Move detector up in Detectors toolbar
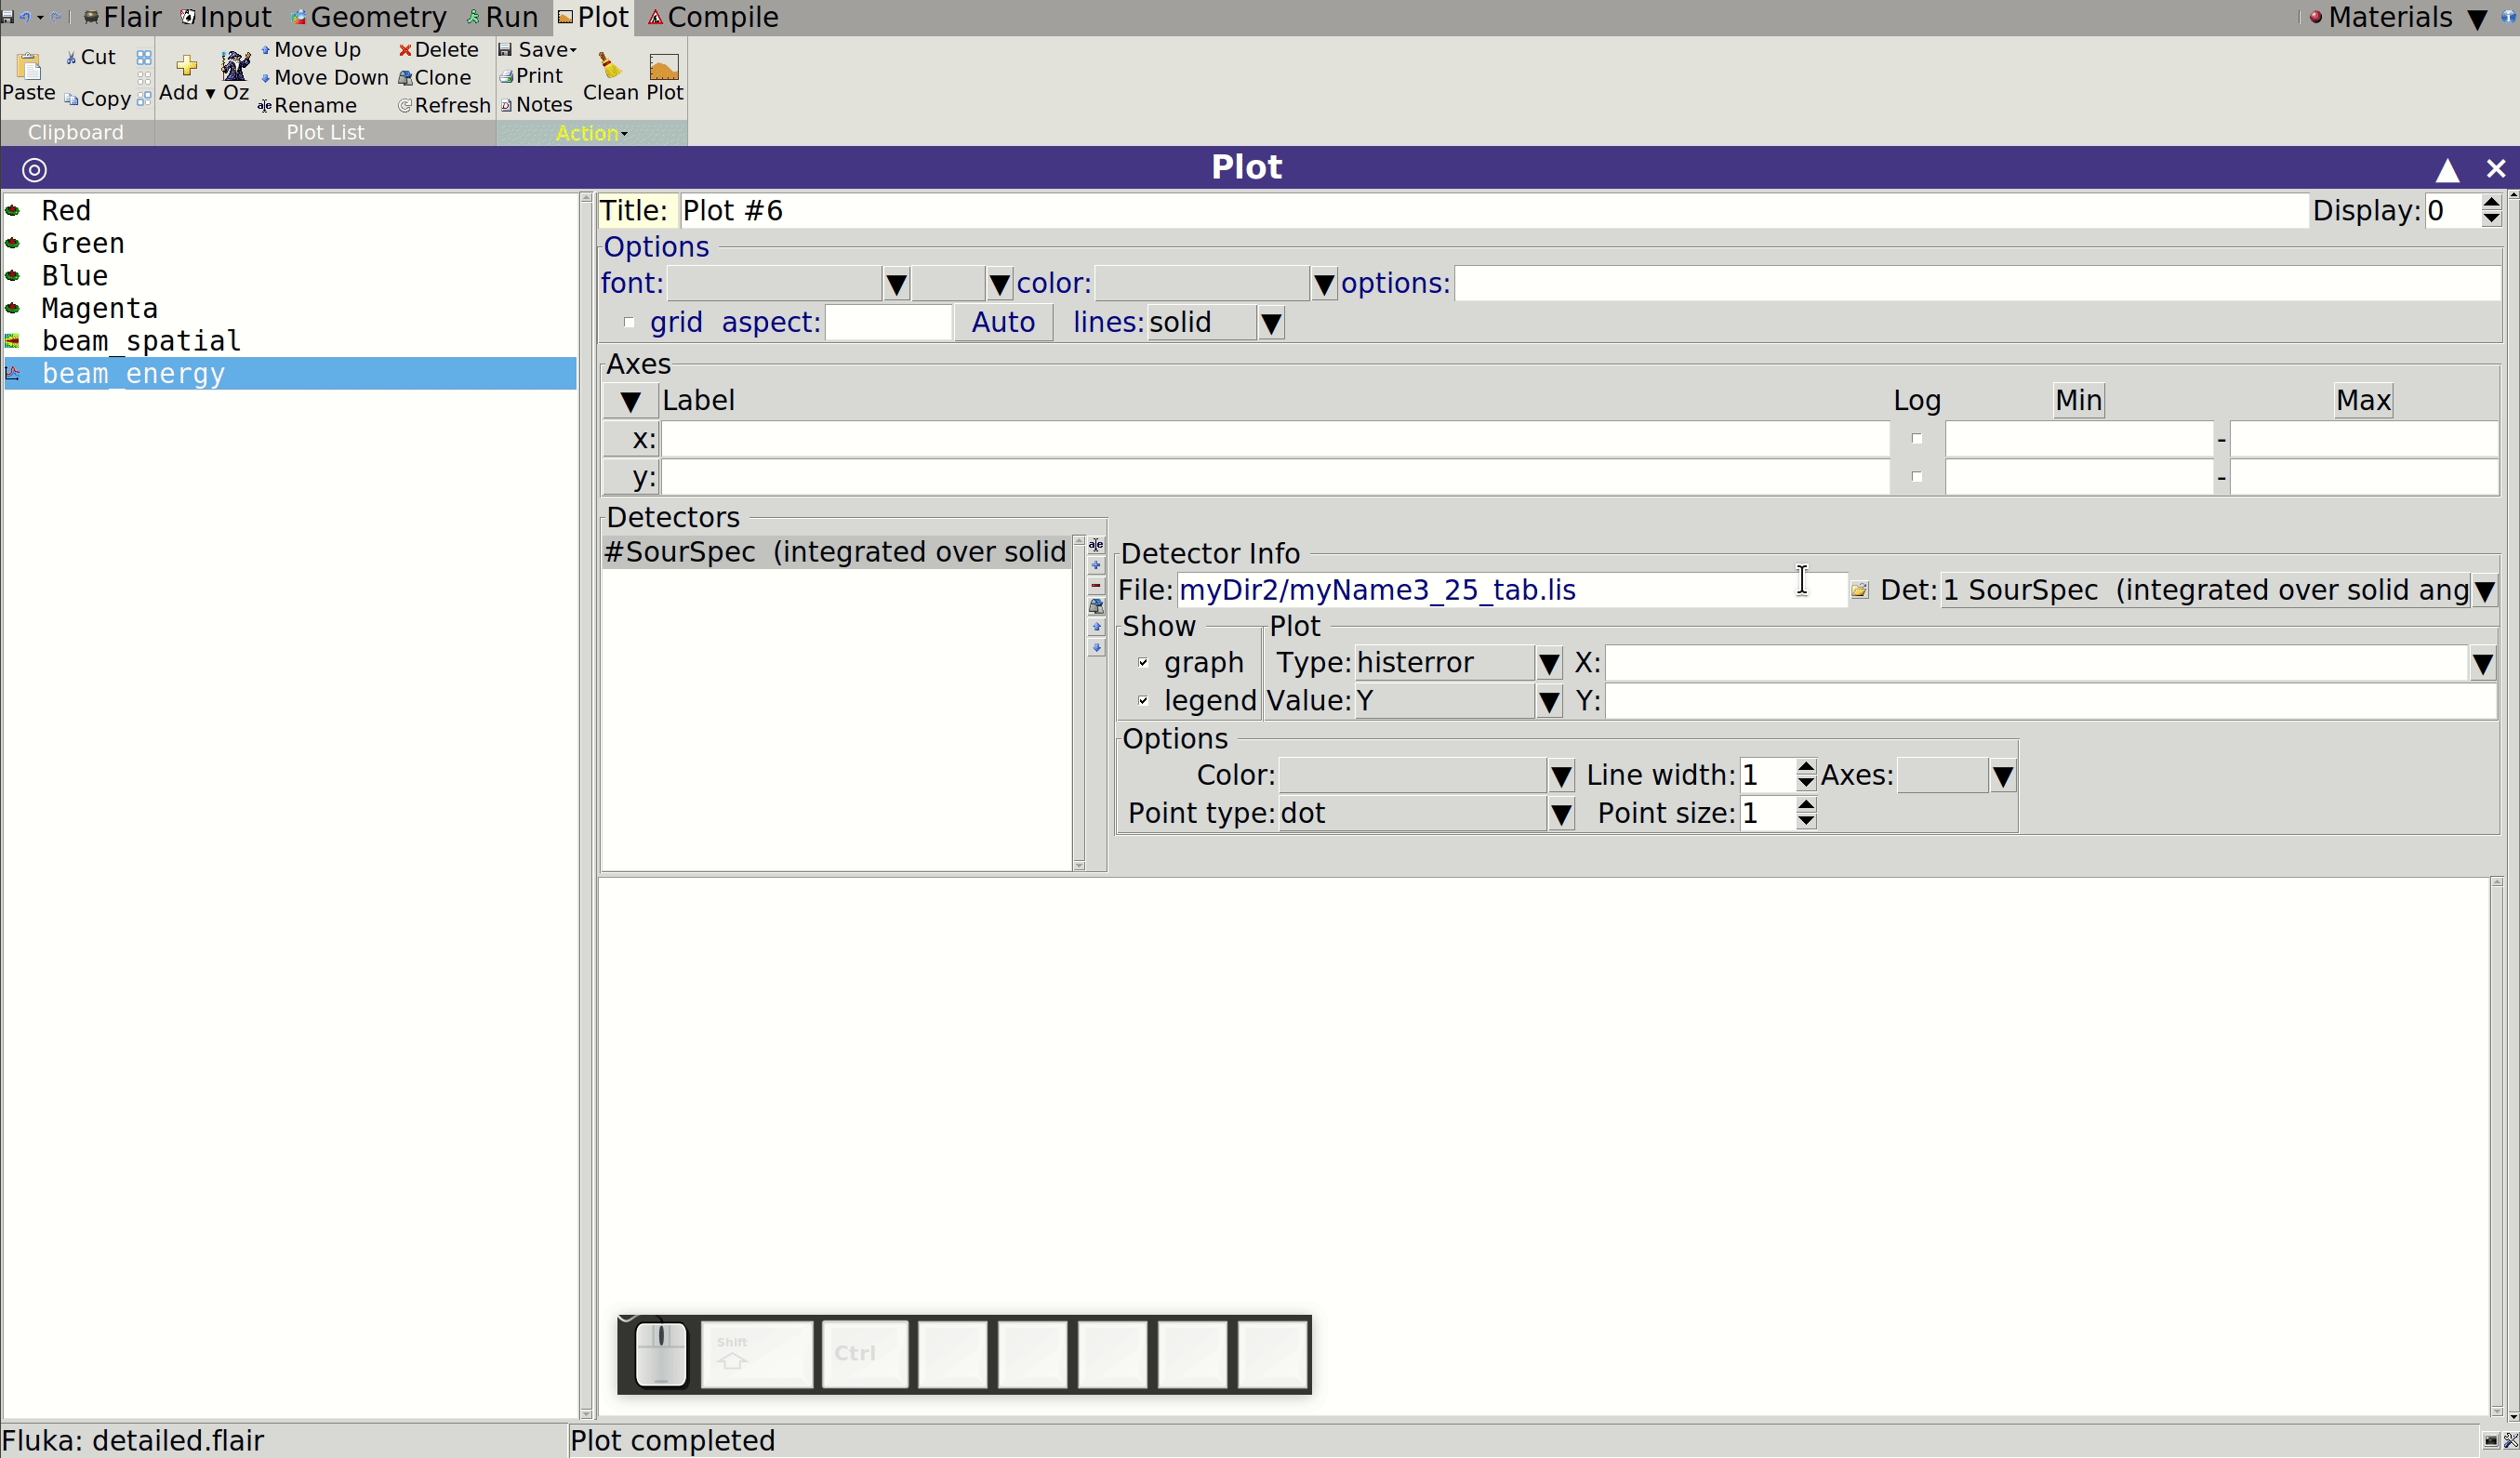 click(1096, 627)
